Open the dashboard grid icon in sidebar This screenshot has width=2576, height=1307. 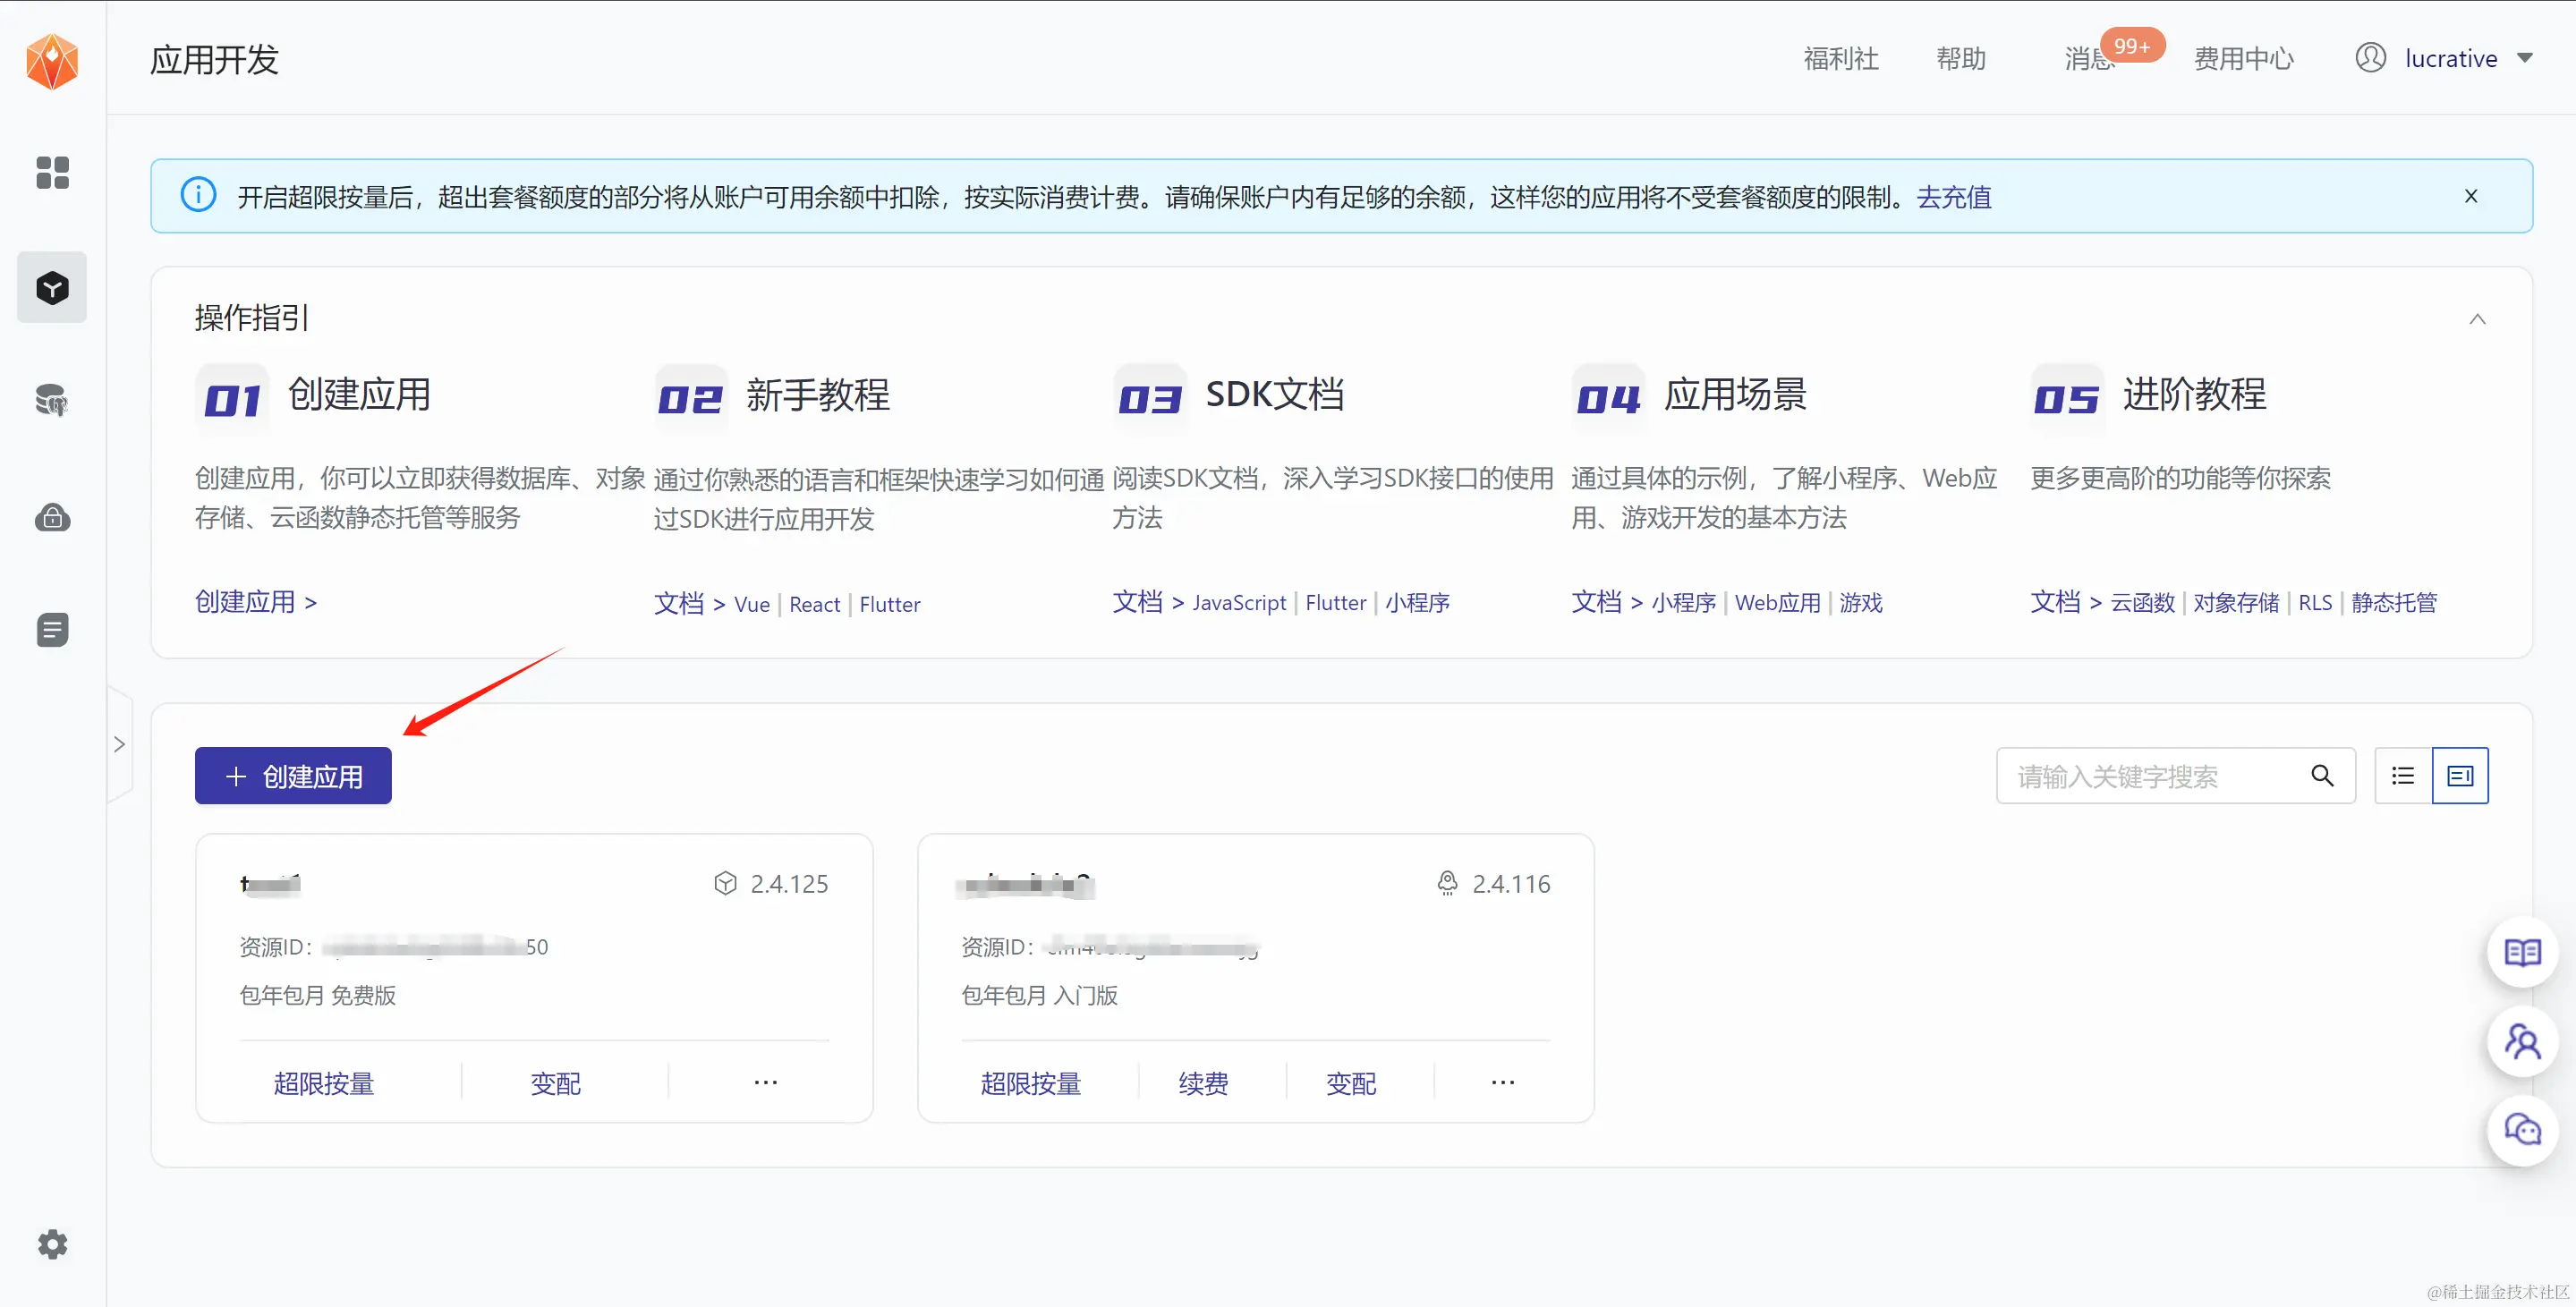point(52,172)
